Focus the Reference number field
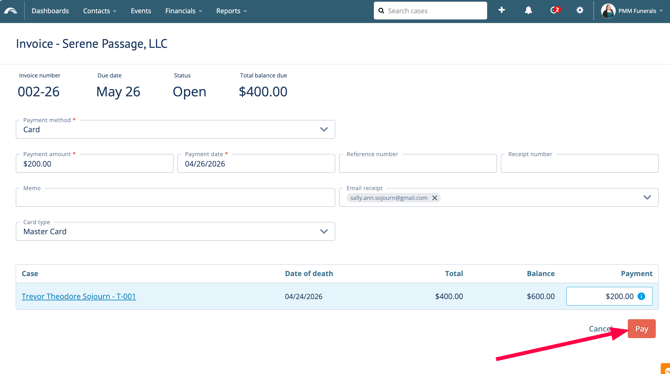The image size is (670, 374). click(x=418, y=163)
